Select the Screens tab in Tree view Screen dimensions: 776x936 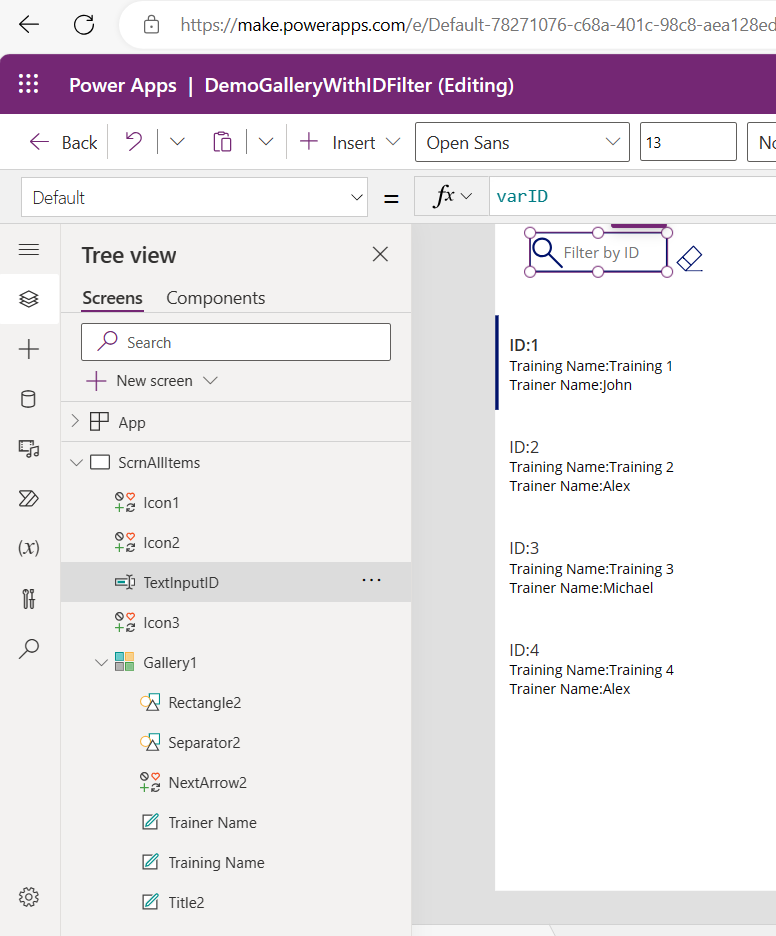click(x=112, y=298)
